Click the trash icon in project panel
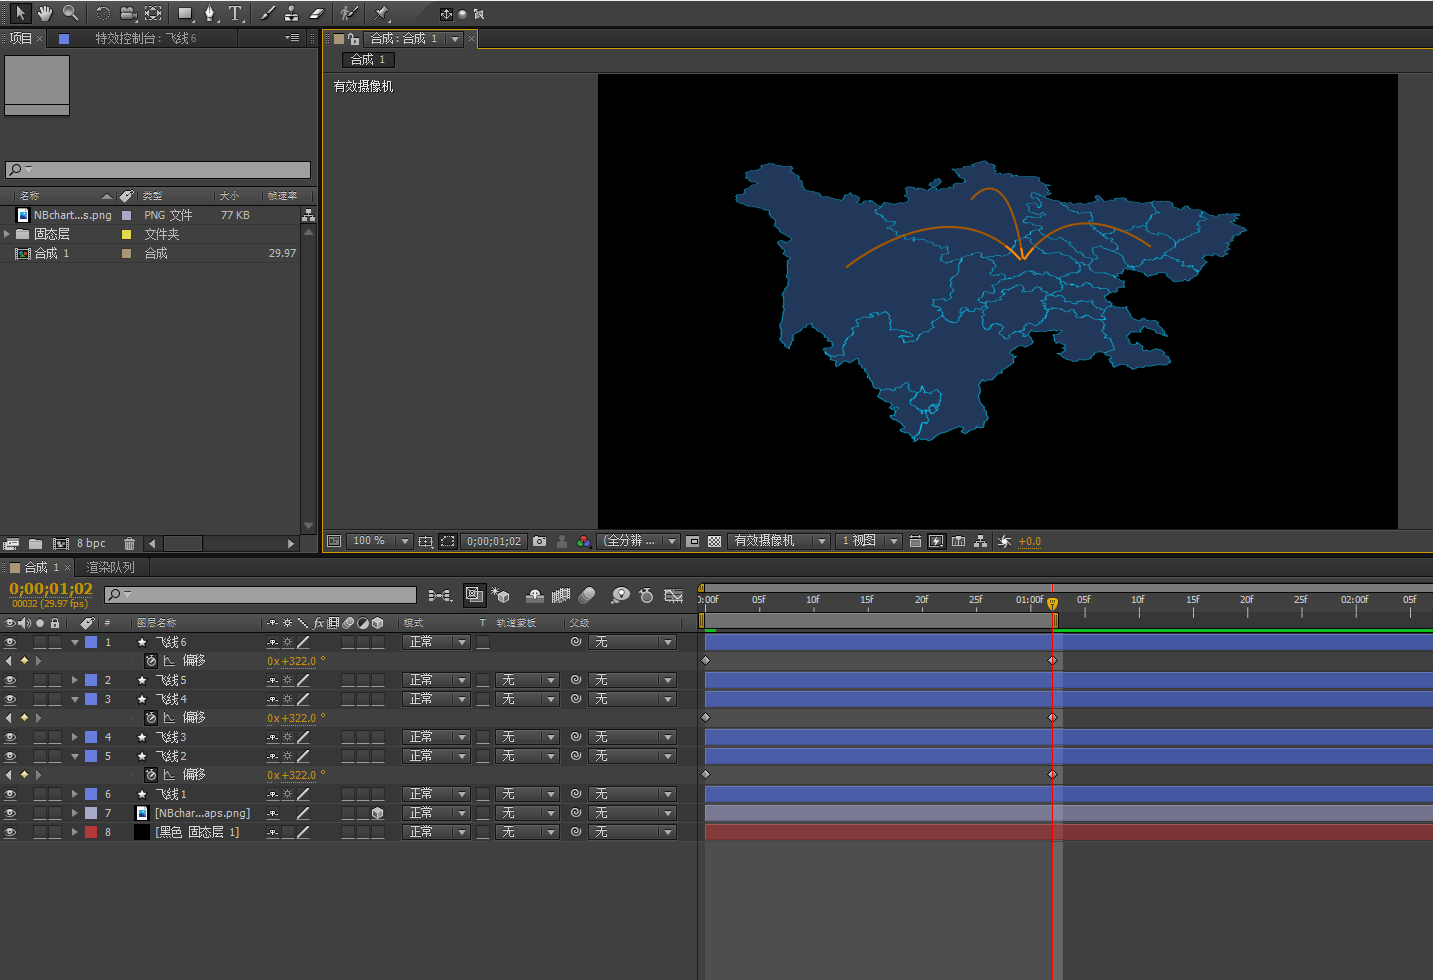The width and height of the screenshot is (1433, 980). (129, 543)
